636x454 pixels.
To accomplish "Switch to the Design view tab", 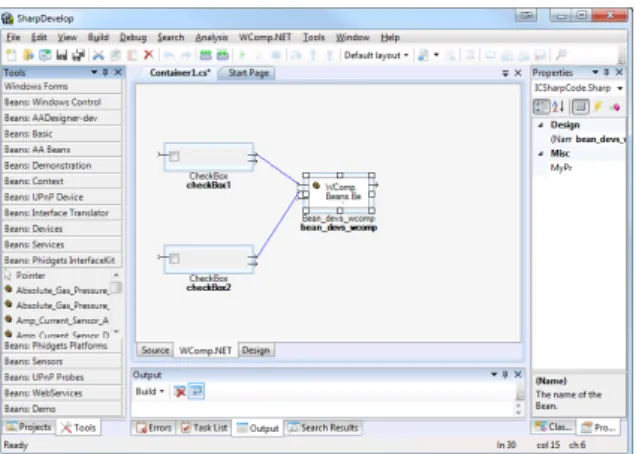I will (256, 350).
